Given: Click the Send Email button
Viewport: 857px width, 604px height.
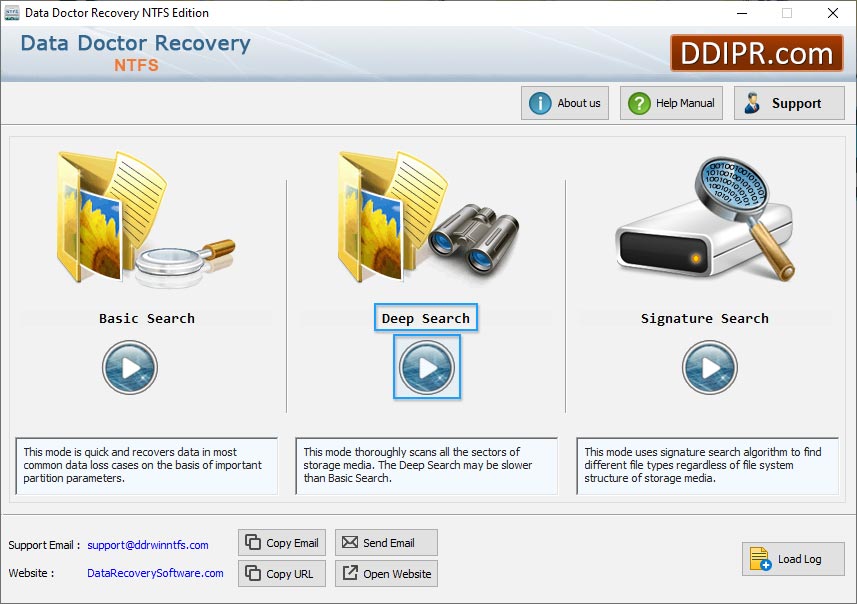Looking at the screenshot, I should (386, 543).
